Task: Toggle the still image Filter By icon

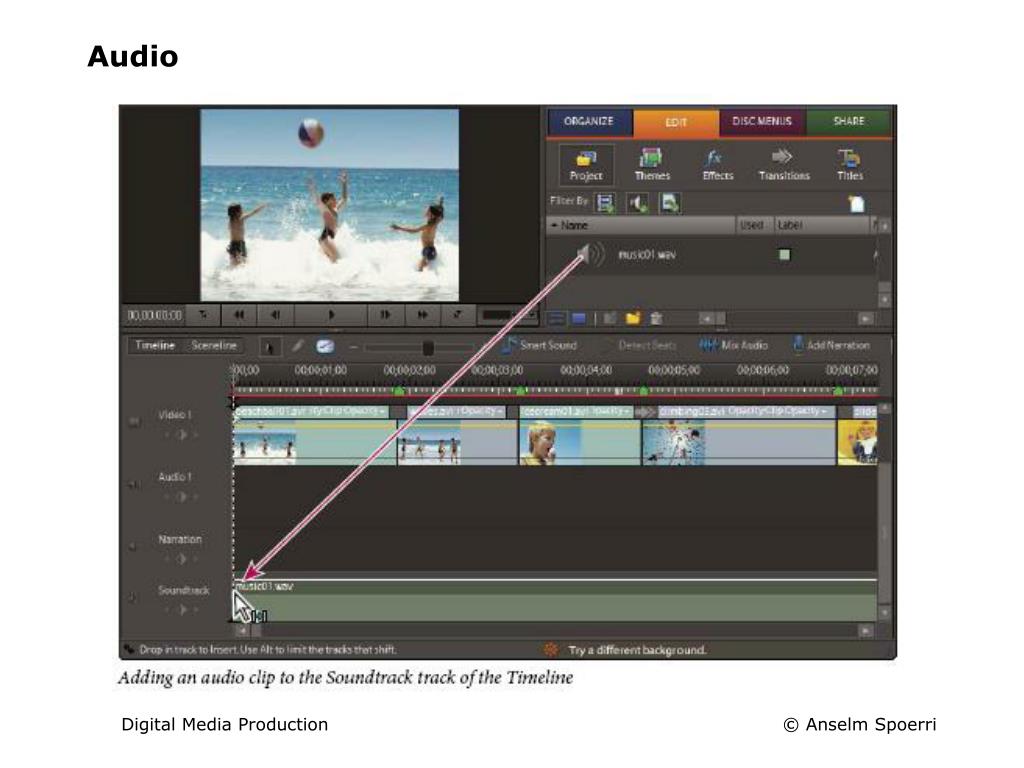Action: 669,203
